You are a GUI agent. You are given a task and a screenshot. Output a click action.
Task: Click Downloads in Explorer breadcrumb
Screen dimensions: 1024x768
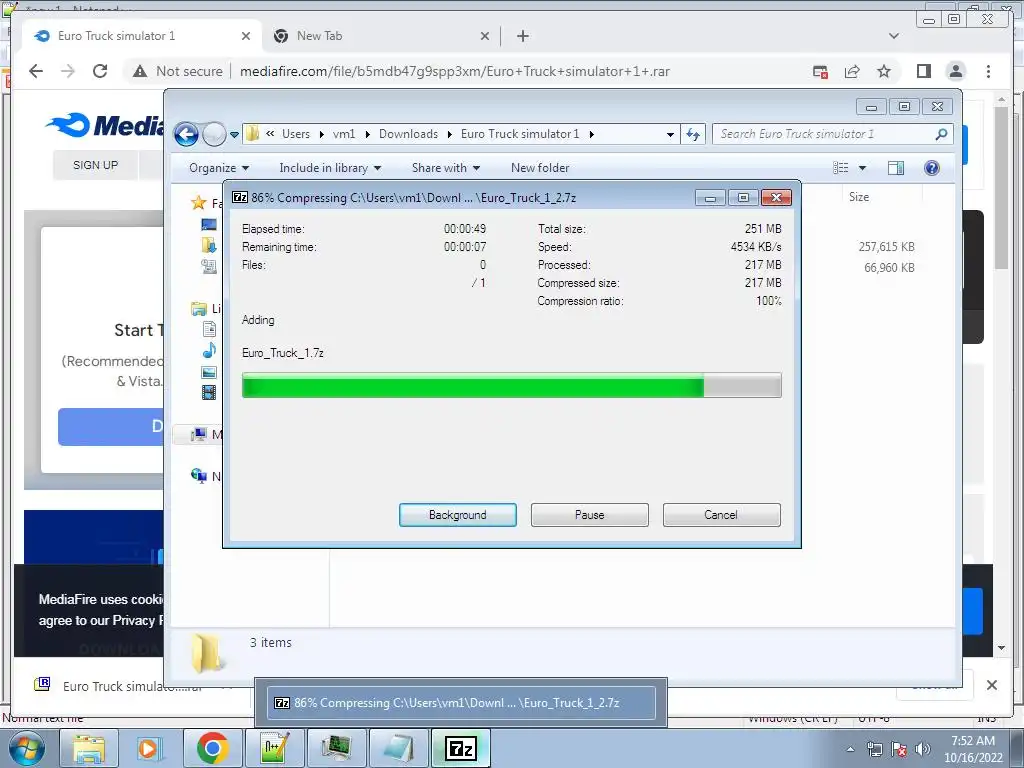pyautogui.click(x=408, y=134)
